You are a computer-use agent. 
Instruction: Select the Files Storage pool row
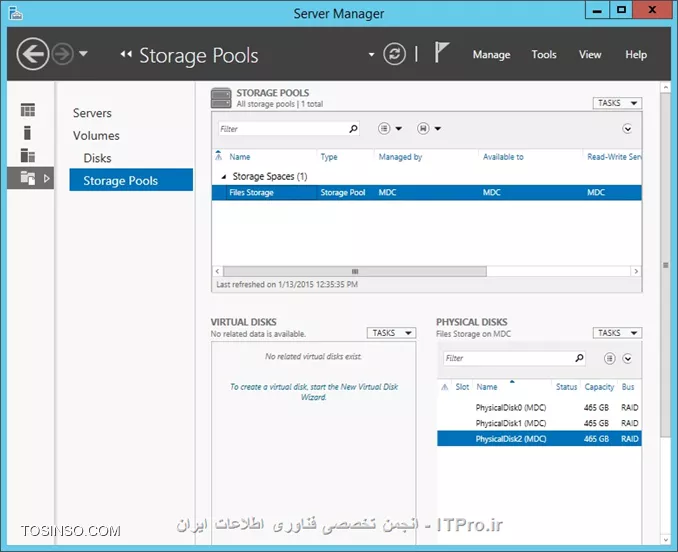(426, 192)
